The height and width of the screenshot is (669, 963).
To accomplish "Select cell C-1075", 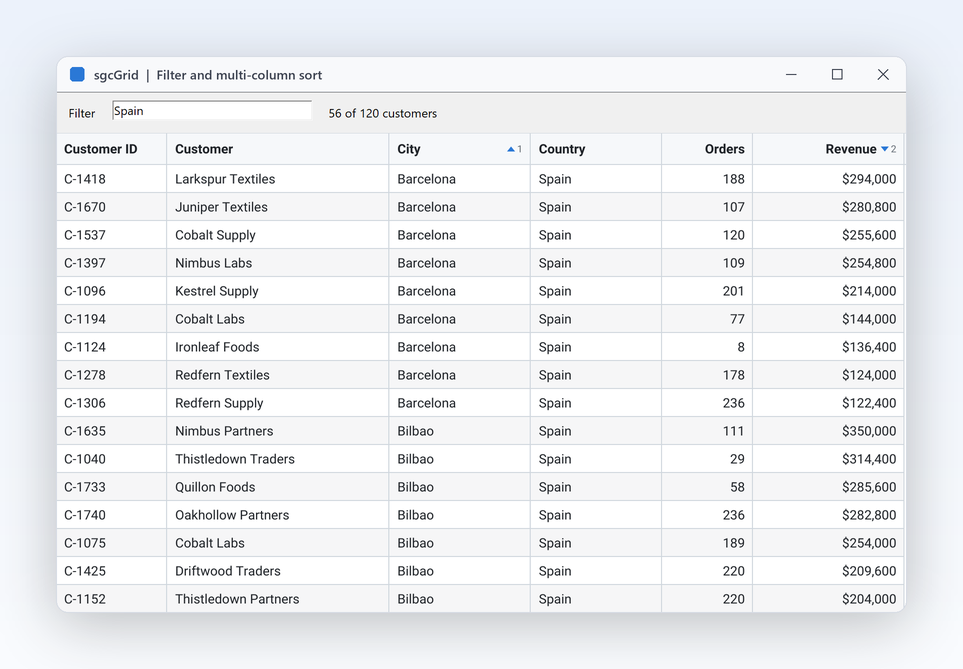I will [112, 543].
